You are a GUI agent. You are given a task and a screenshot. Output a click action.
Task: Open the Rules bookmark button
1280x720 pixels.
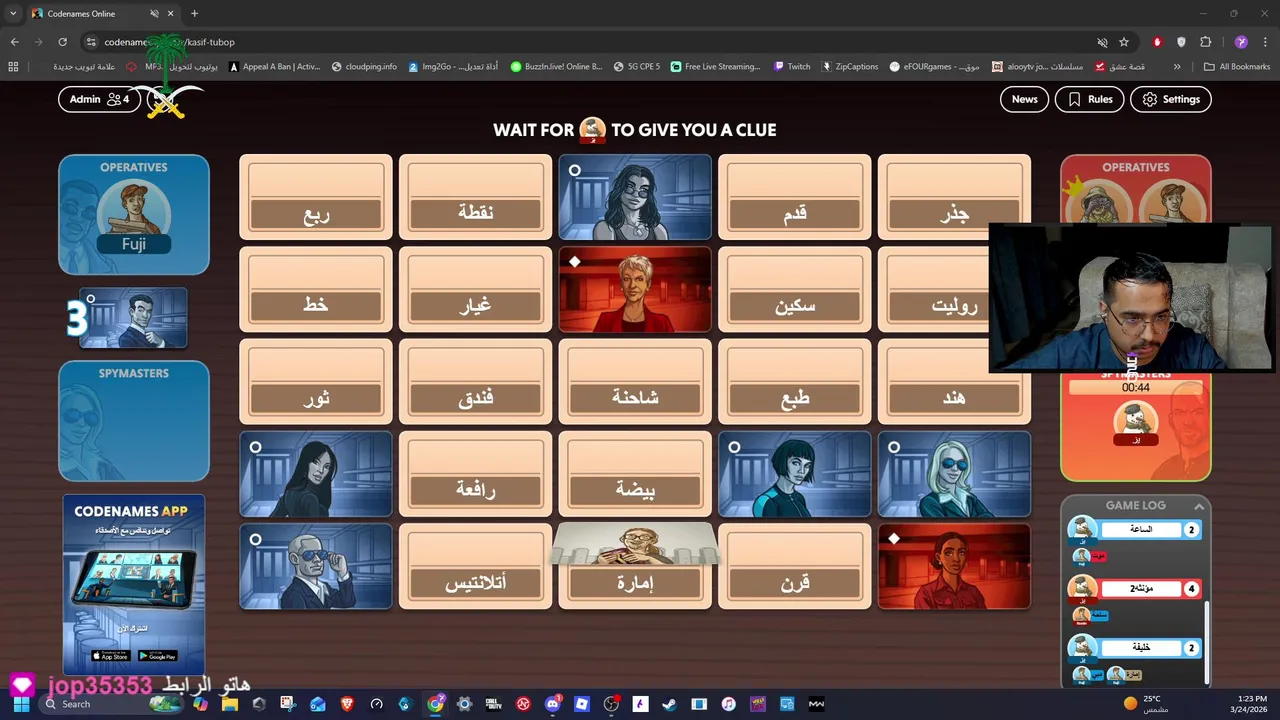(x=1089, y=99)
